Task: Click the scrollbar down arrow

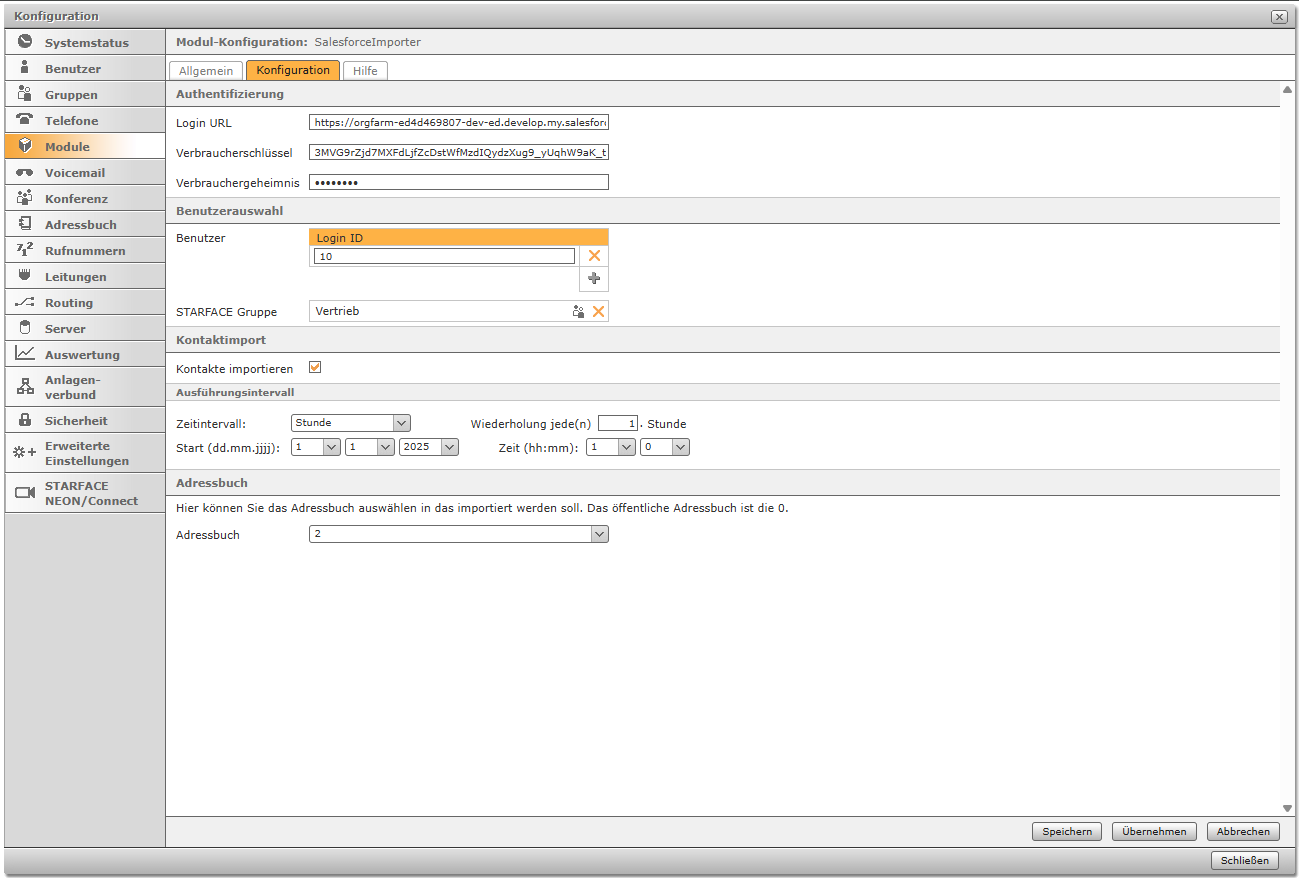Action: coord(1288,808)
